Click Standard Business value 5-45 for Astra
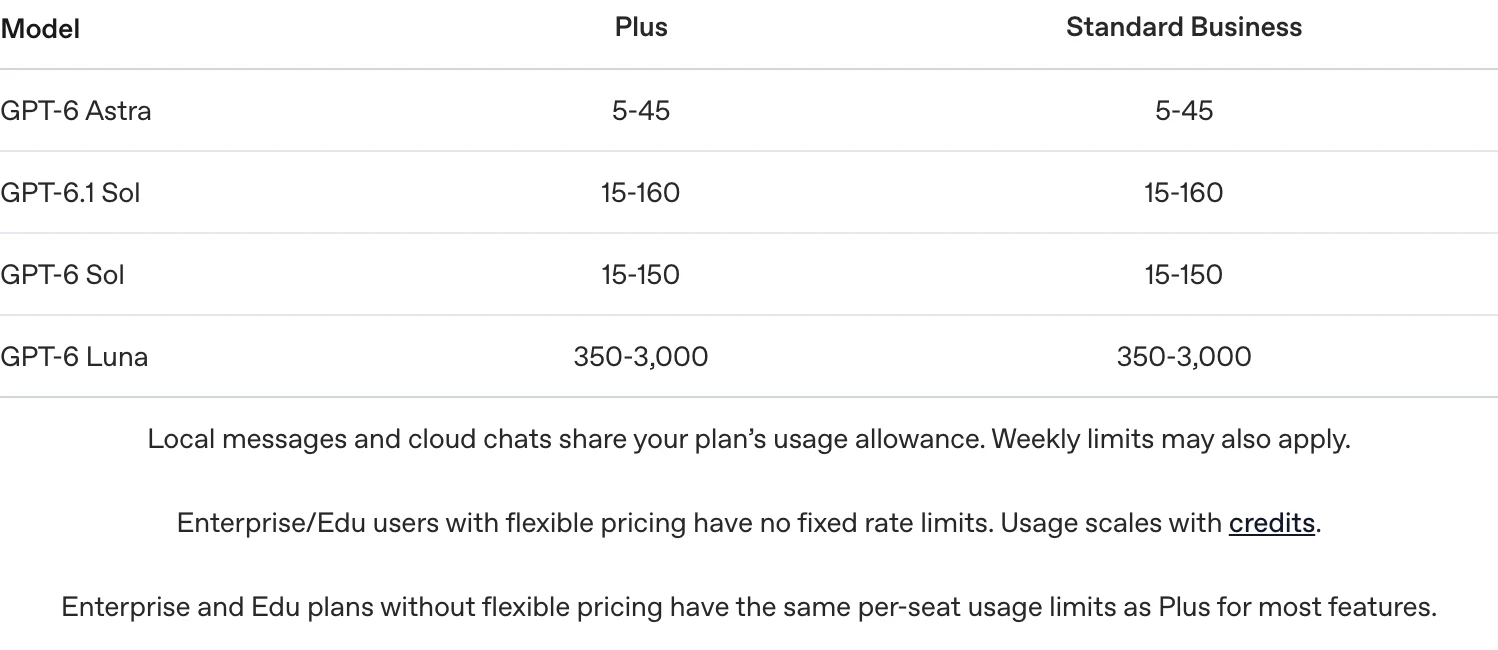 [1184, 110]
